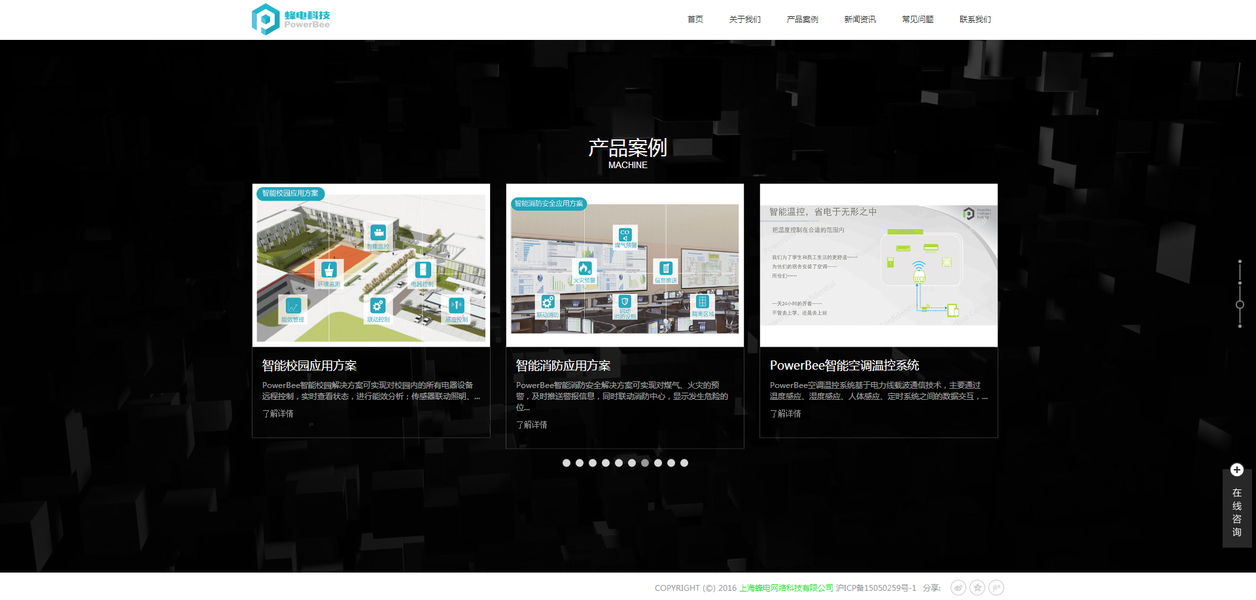The height and width of the screenshot is (600, 1256).
Task: Select the sixth carousel pagination dot
Action: [632, 463]
